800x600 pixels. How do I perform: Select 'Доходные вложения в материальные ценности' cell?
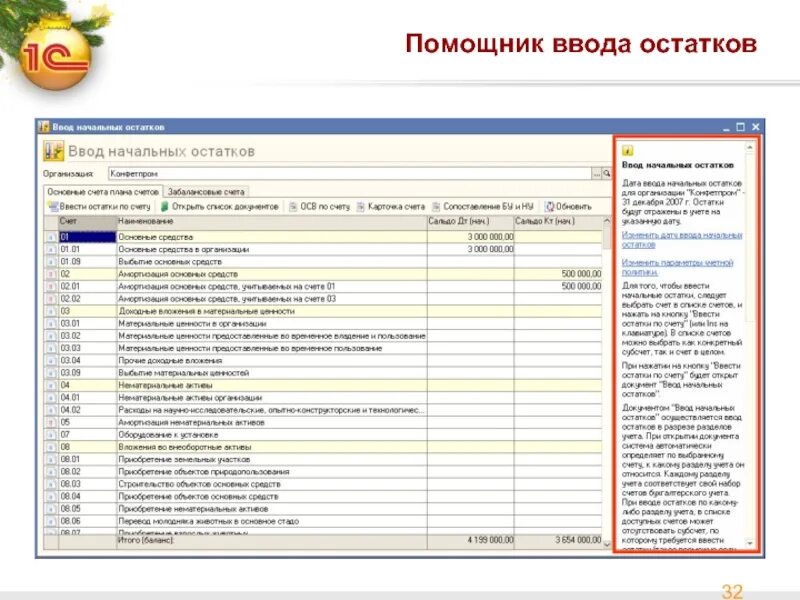coord(271,311)
